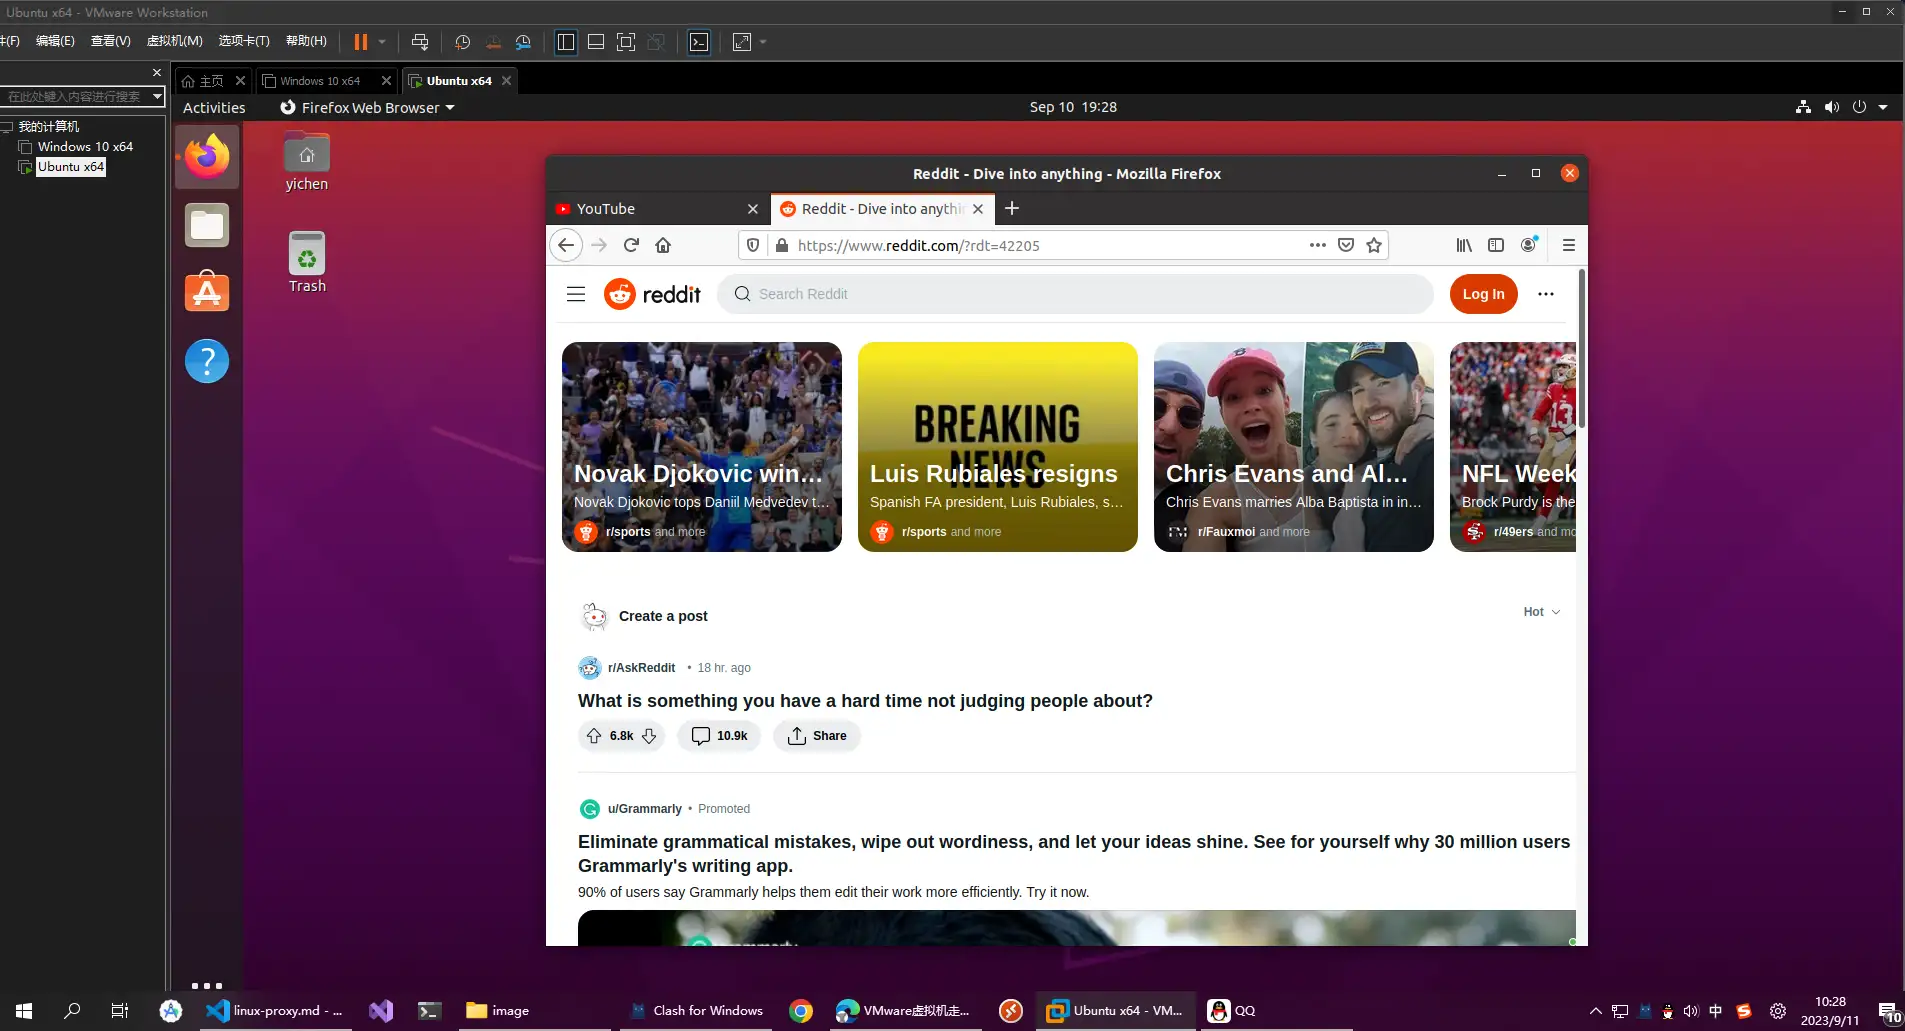Open the Reddit hamburger navigation menu

(x=576, y=294)
